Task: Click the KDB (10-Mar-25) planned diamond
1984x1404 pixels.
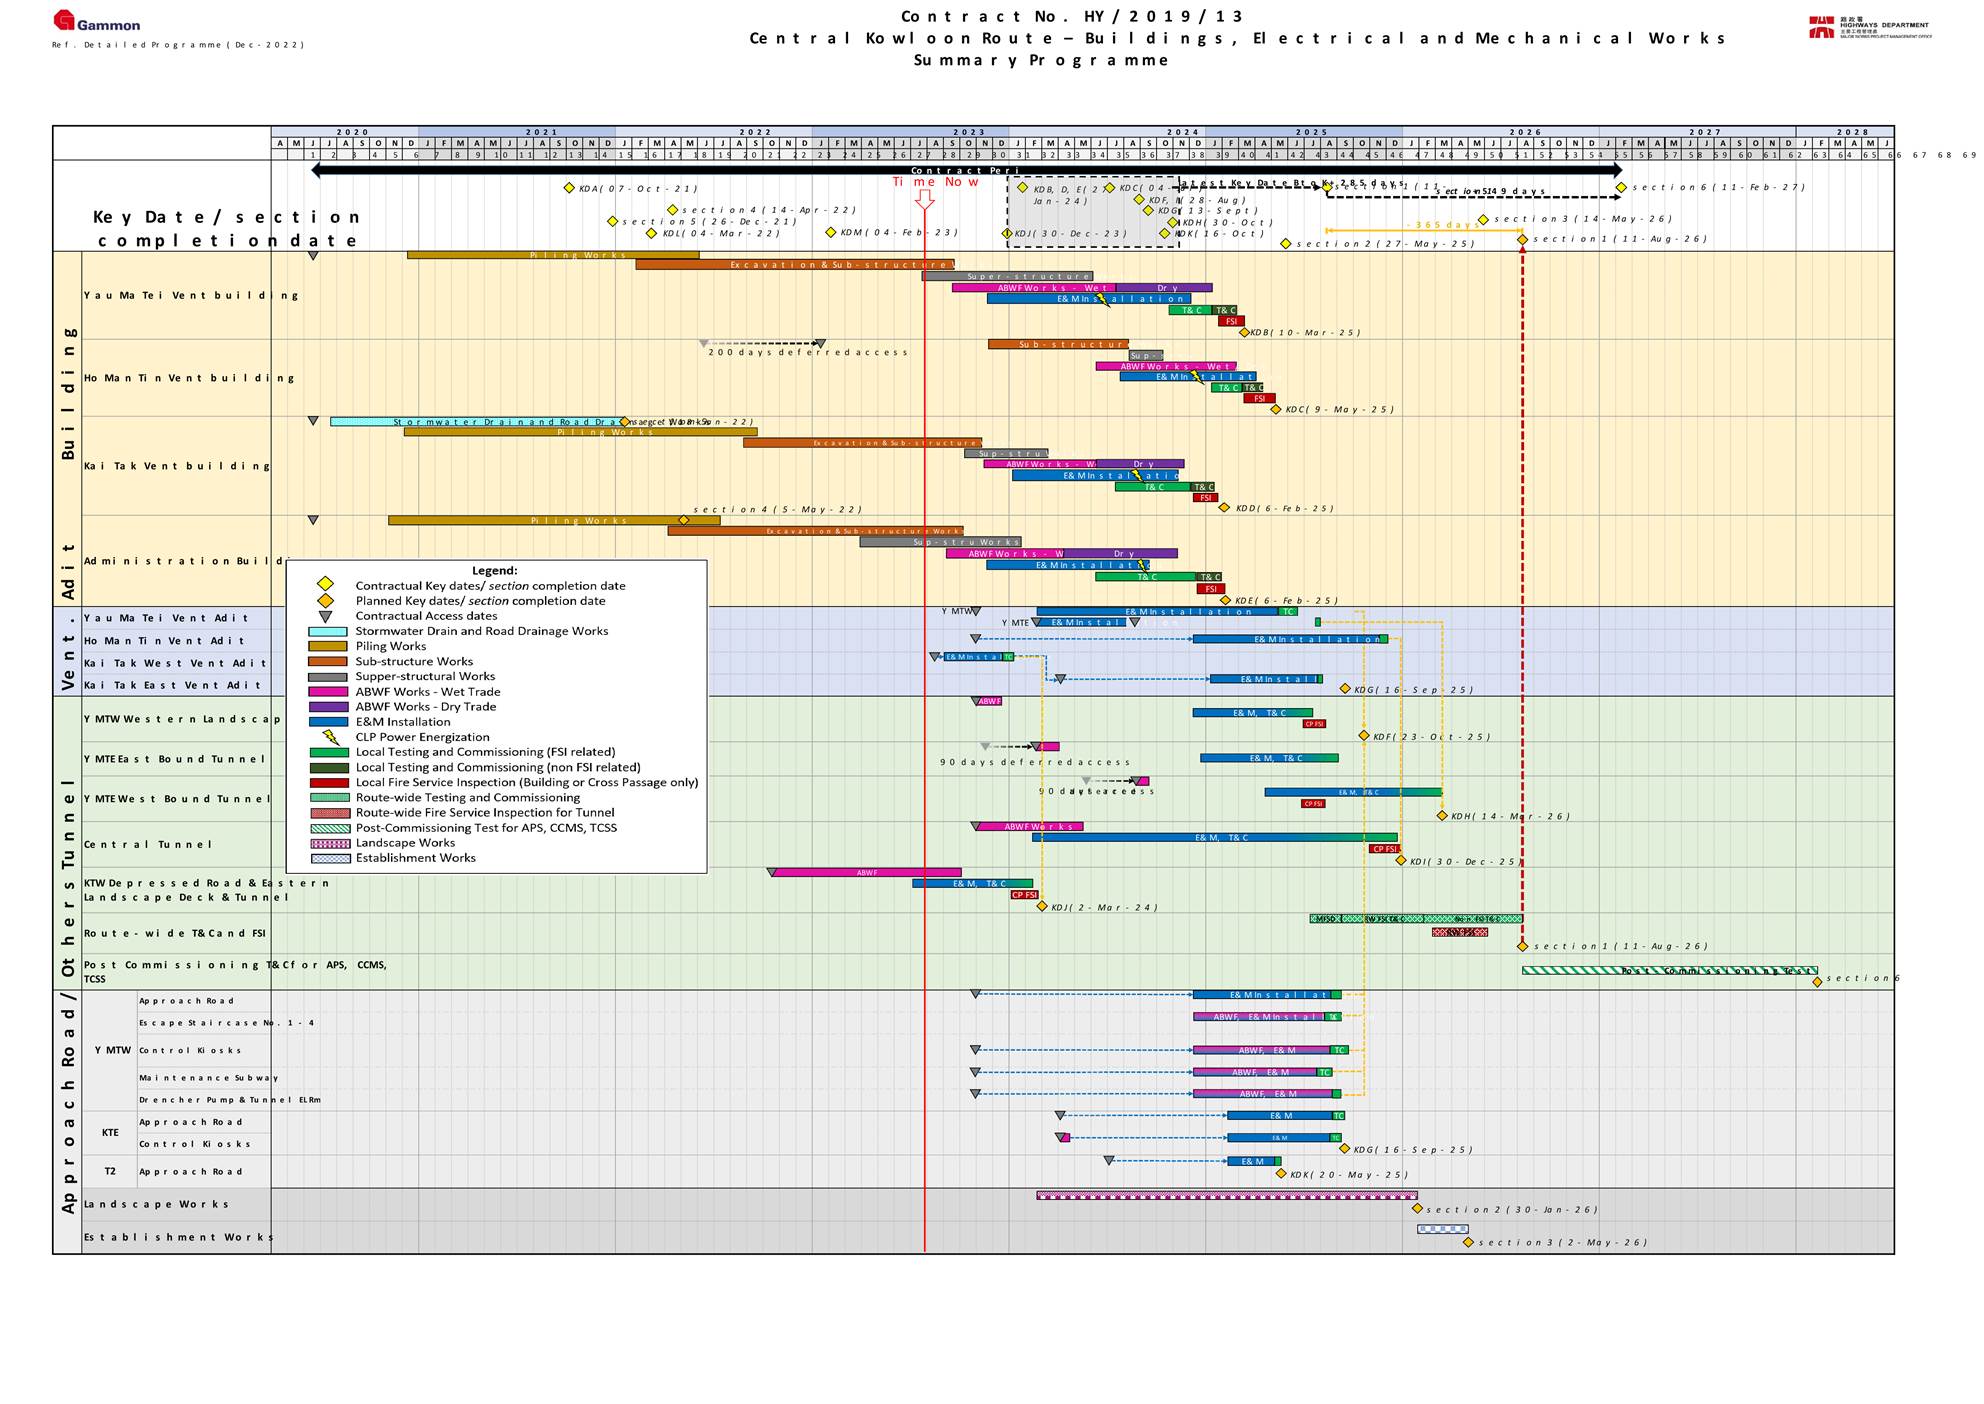Action: point(1244,332)
